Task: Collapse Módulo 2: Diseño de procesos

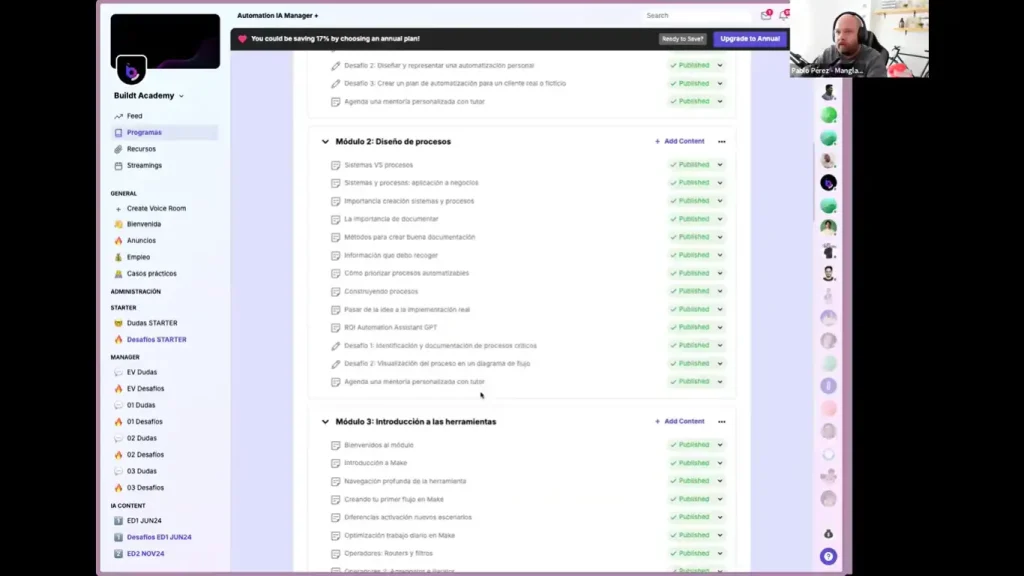Action: [324, 141]
